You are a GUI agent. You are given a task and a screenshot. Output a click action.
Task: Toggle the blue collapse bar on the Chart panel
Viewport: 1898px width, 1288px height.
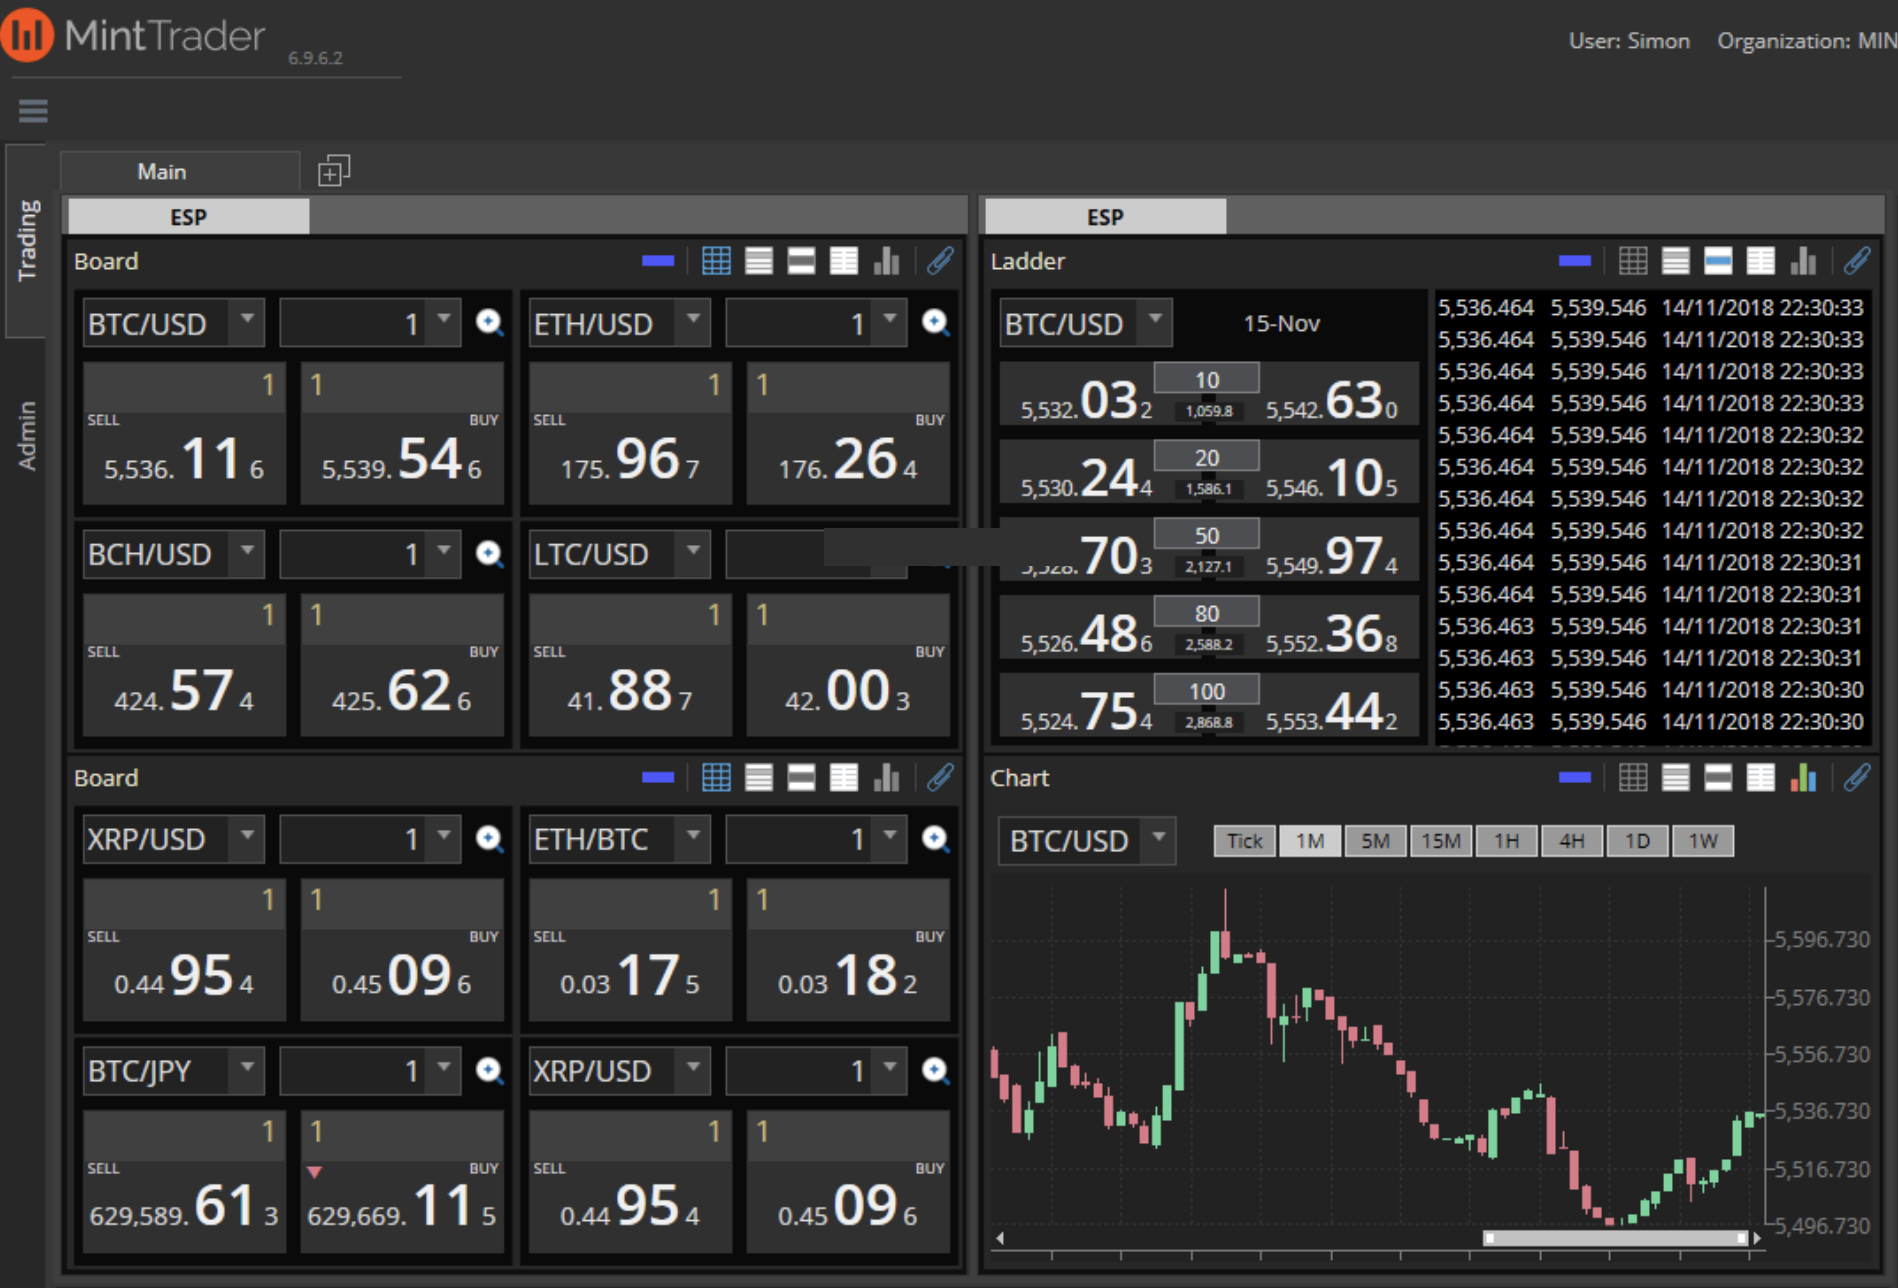point(1576,778)
